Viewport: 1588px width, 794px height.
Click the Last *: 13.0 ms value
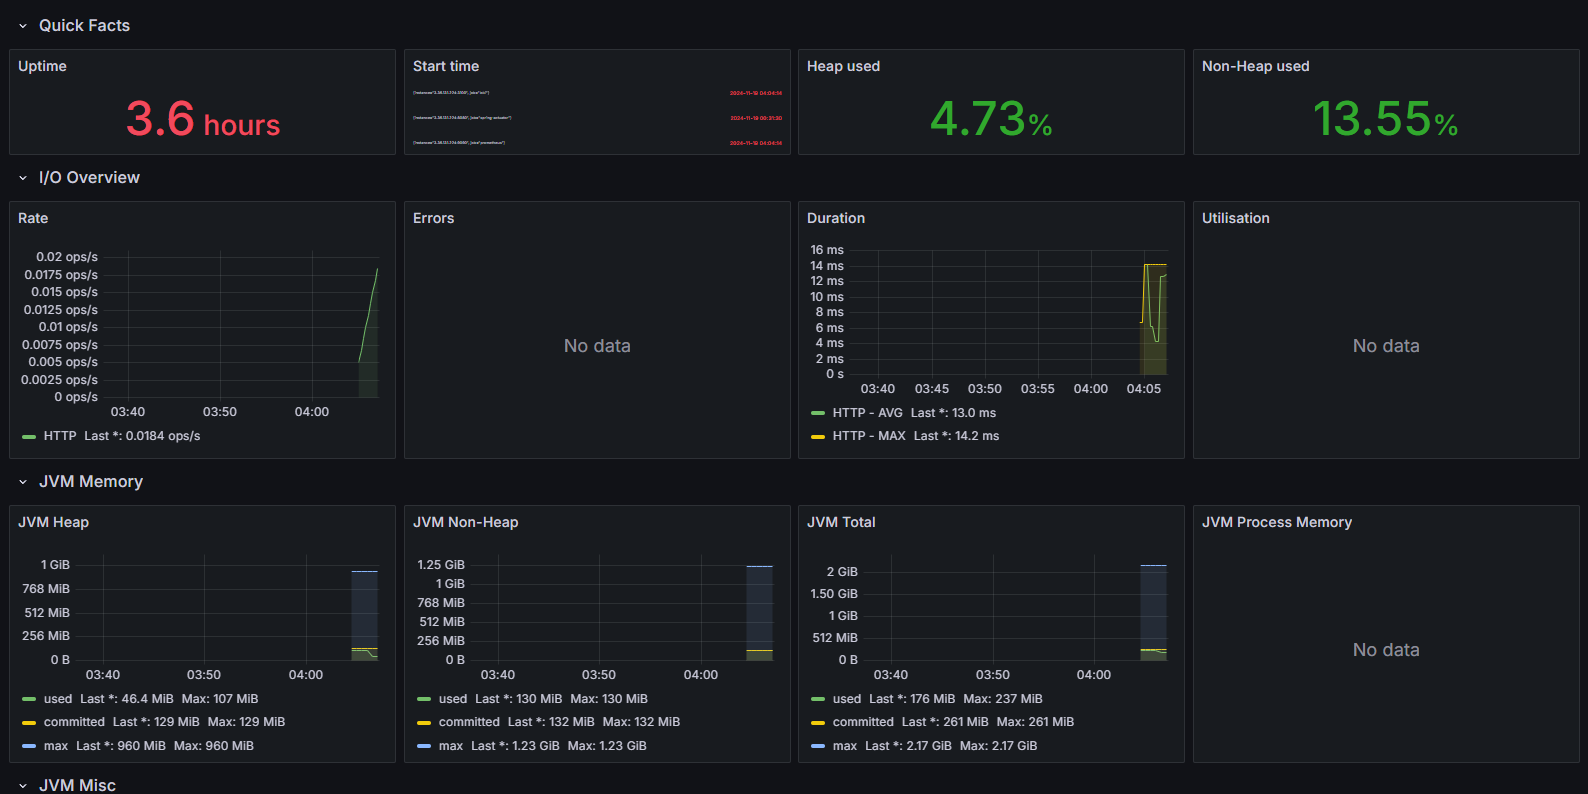(953, 413)
